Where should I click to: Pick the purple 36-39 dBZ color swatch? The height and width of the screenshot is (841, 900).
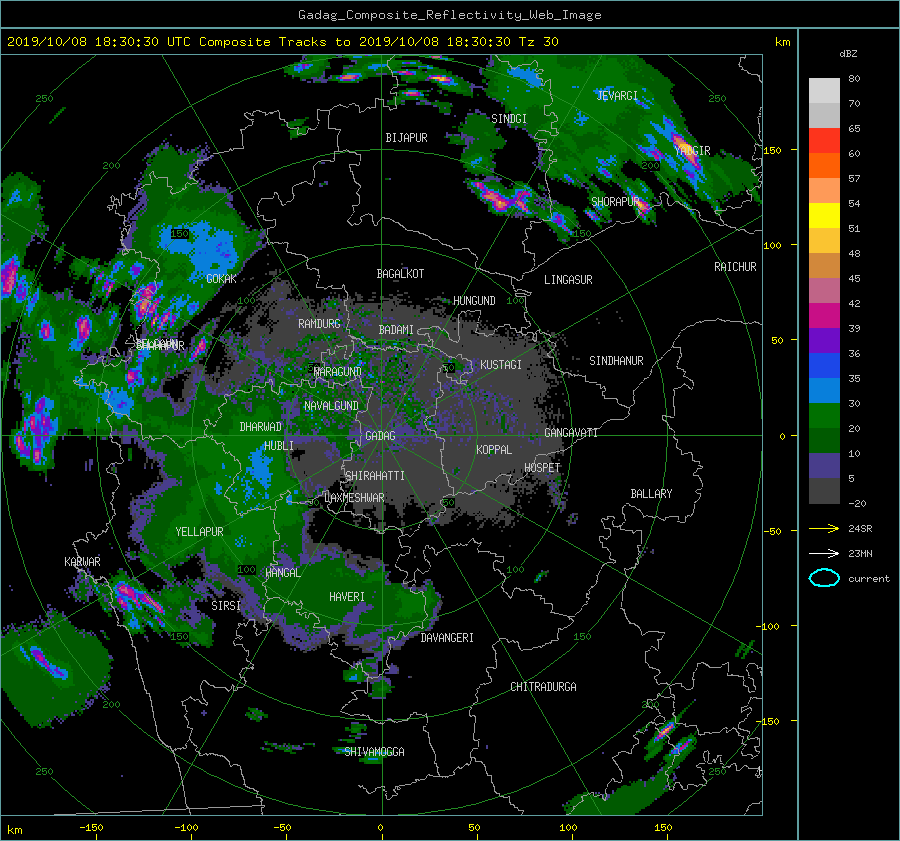pyautogui.click(x=824, y=340)
